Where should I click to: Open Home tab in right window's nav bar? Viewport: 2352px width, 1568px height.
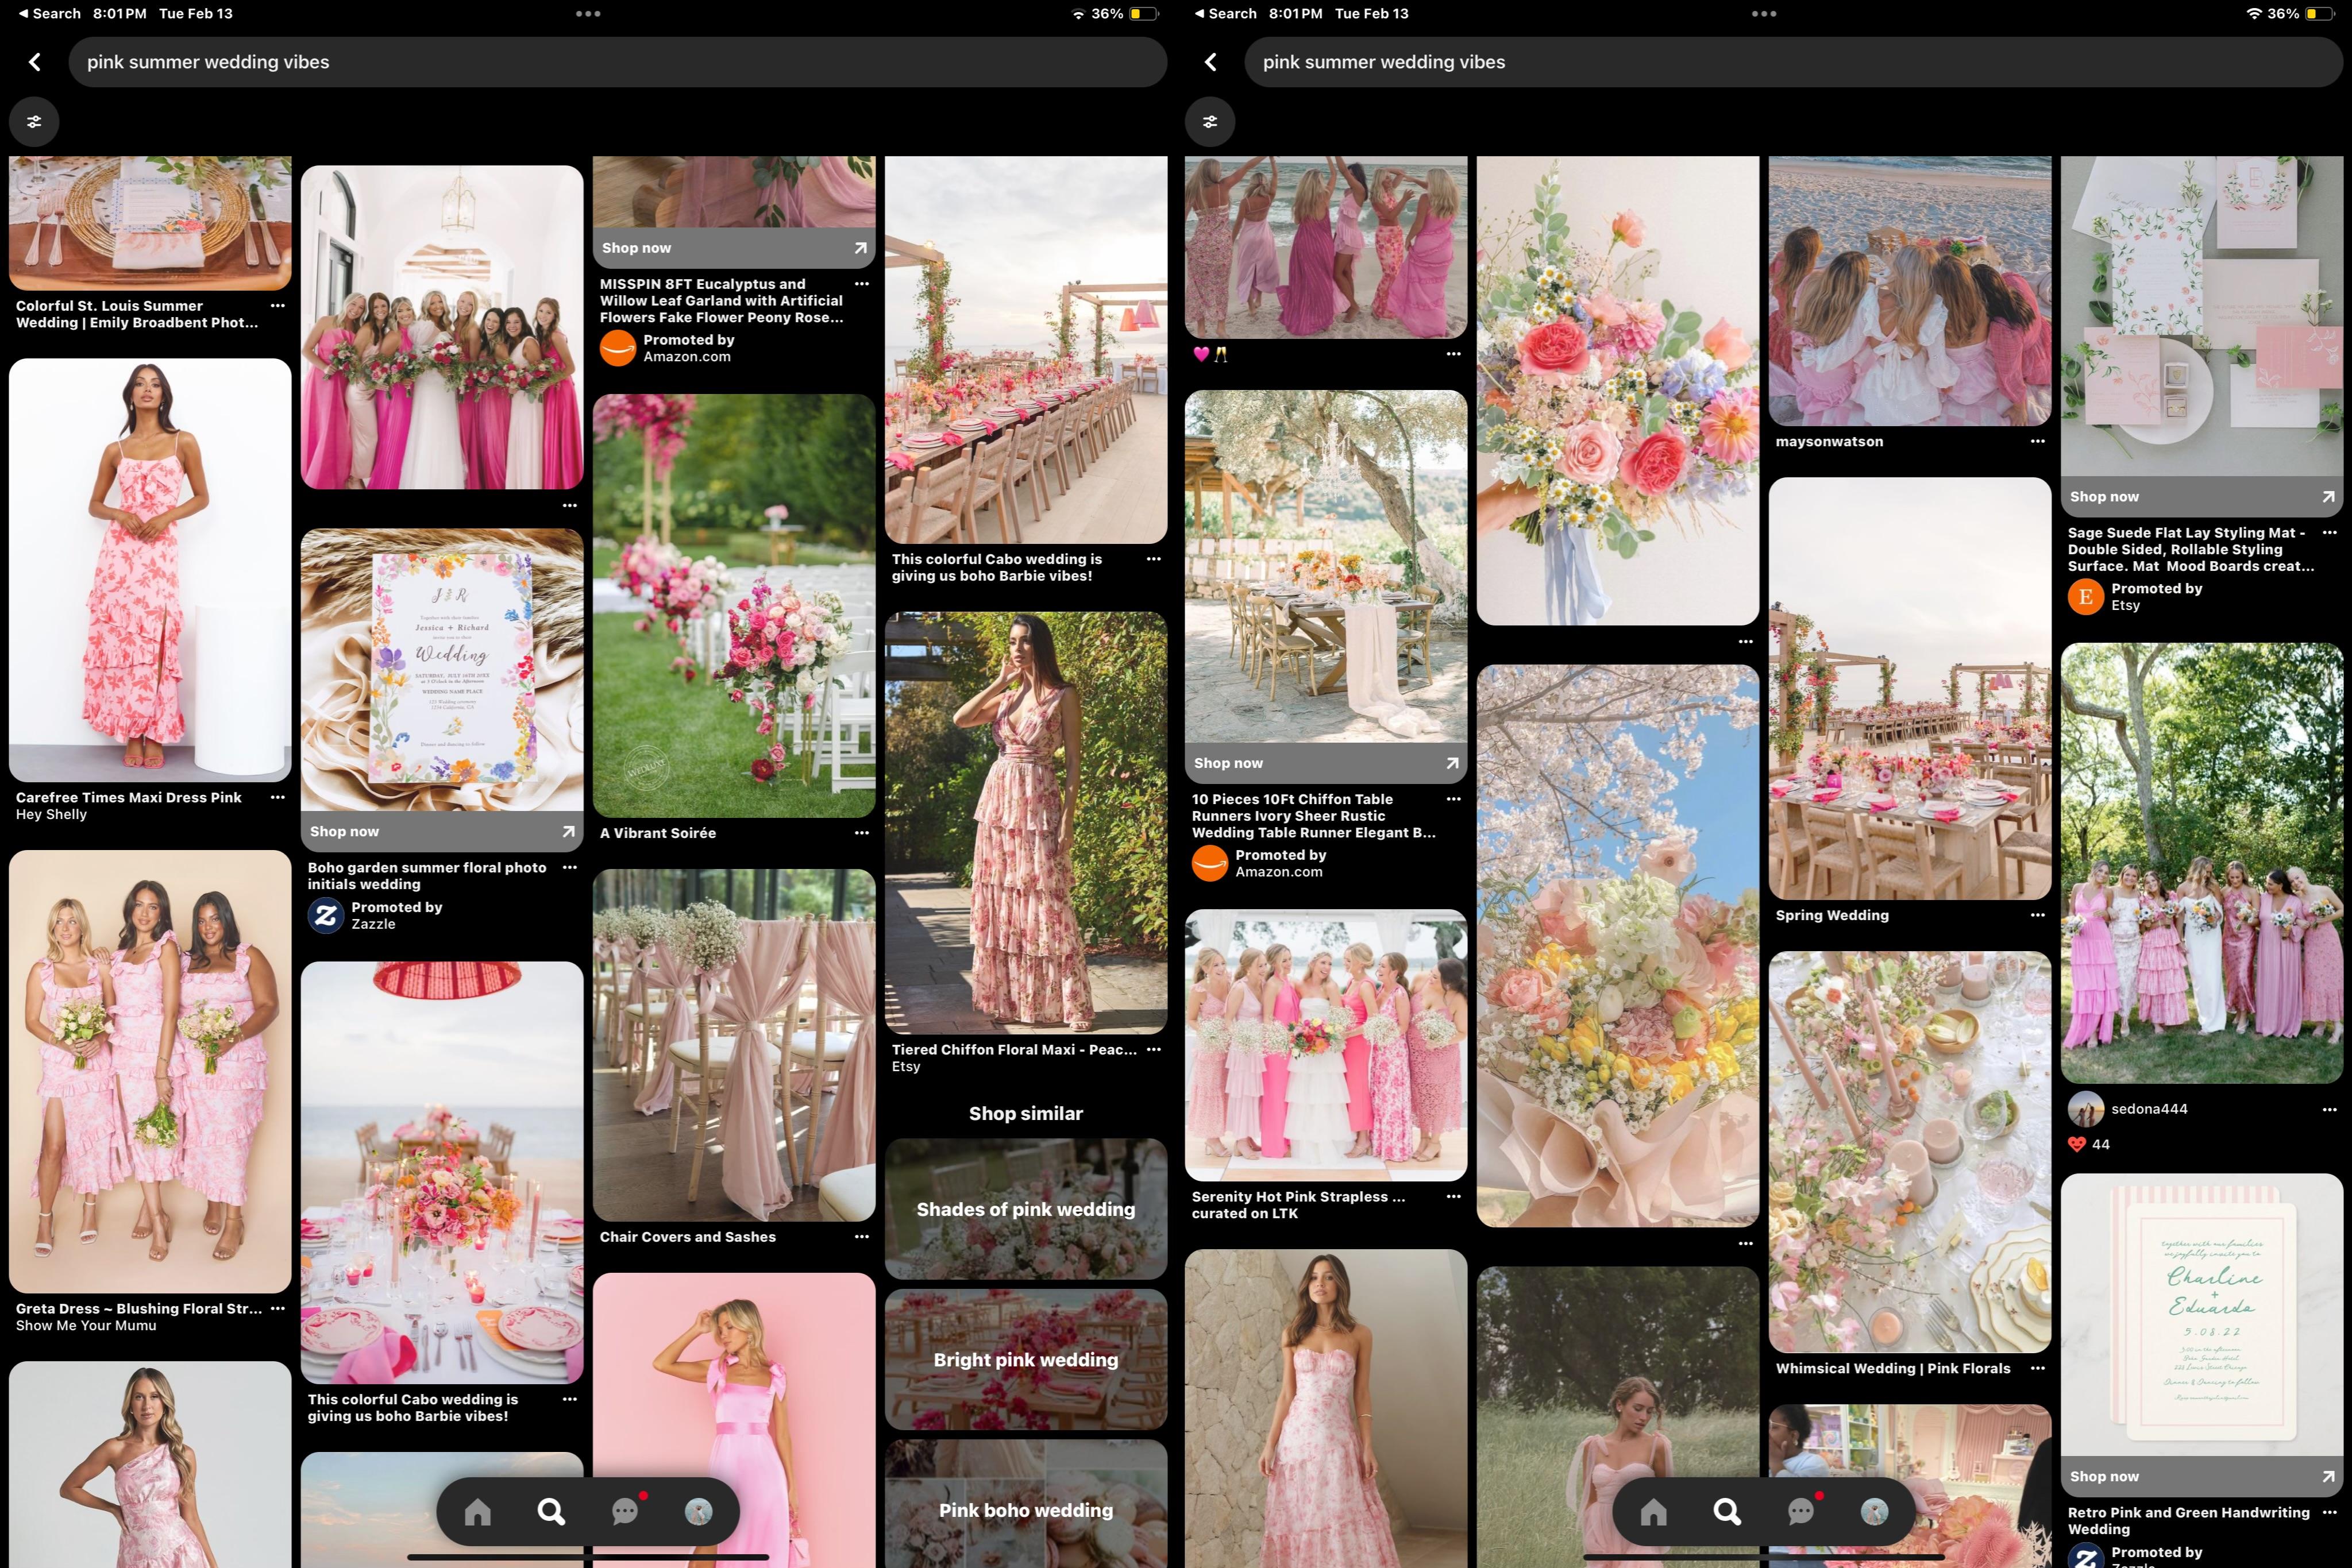coord(1654,1511)
